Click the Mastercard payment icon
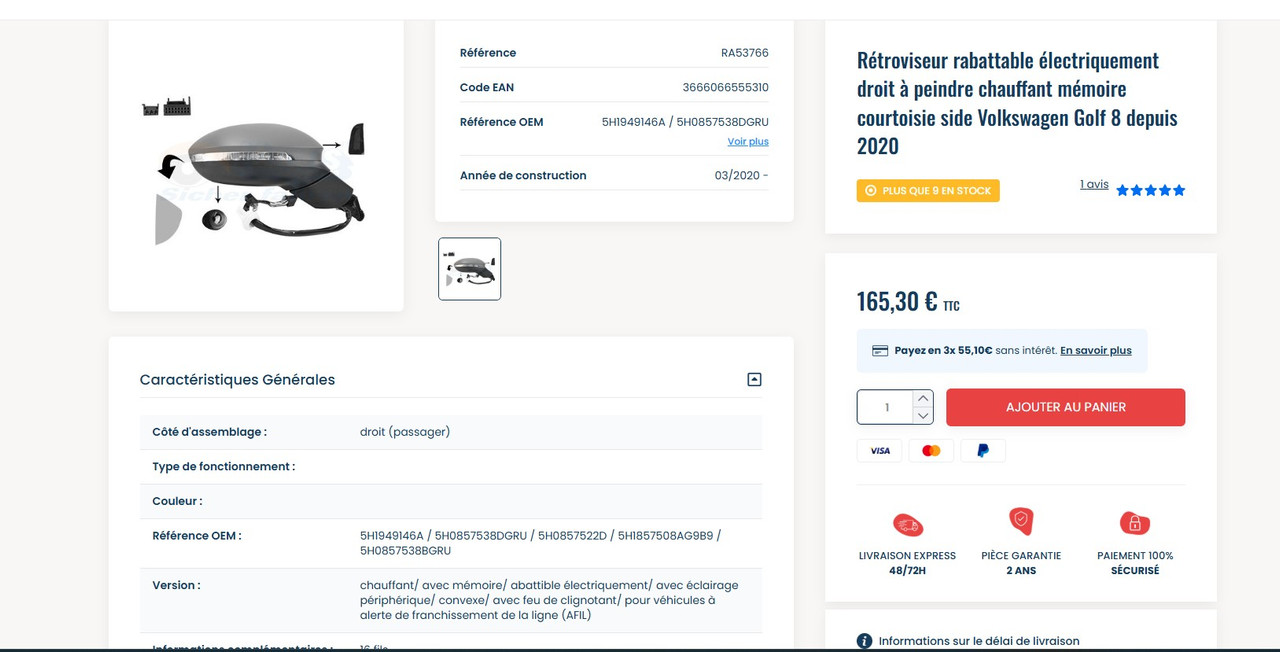Image resolution: width=1280 pixels, height=652 pixels. point(931,451)
